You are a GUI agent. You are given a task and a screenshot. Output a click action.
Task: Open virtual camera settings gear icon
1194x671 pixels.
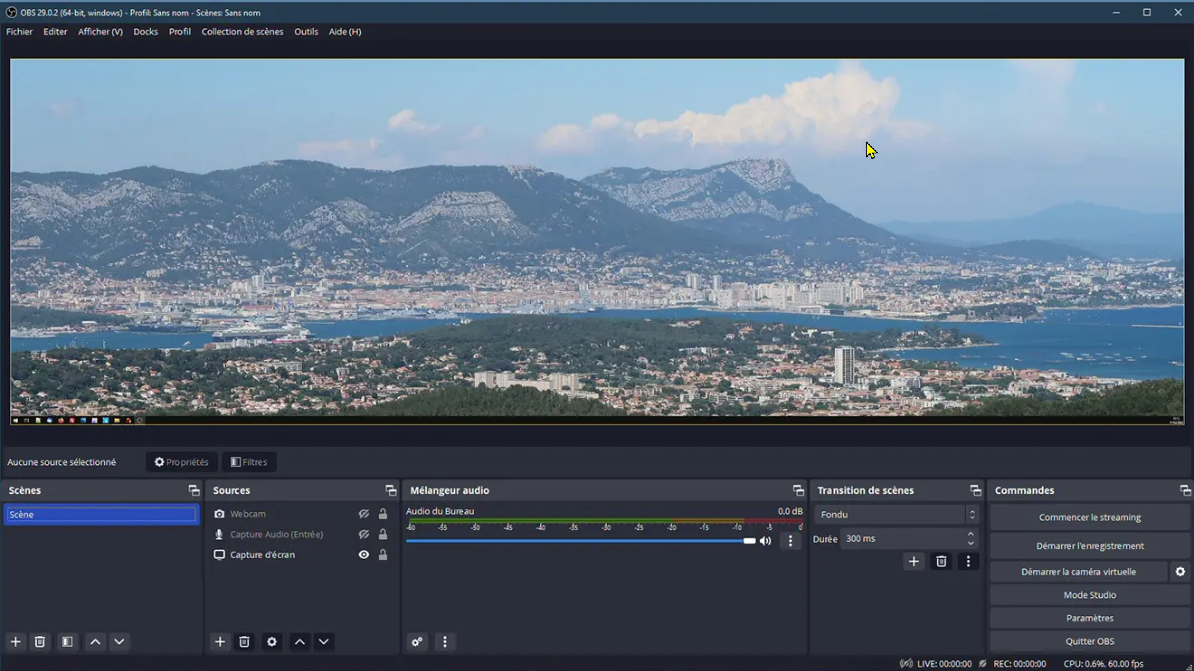click(1180, 572)
